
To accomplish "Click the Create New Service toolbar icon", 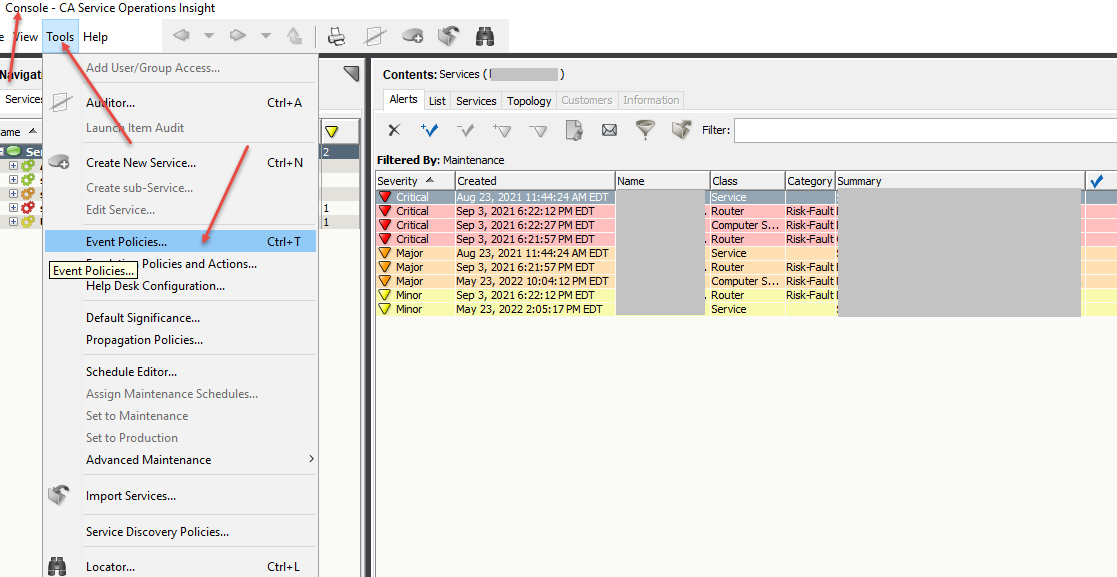I will click(412, 36).
